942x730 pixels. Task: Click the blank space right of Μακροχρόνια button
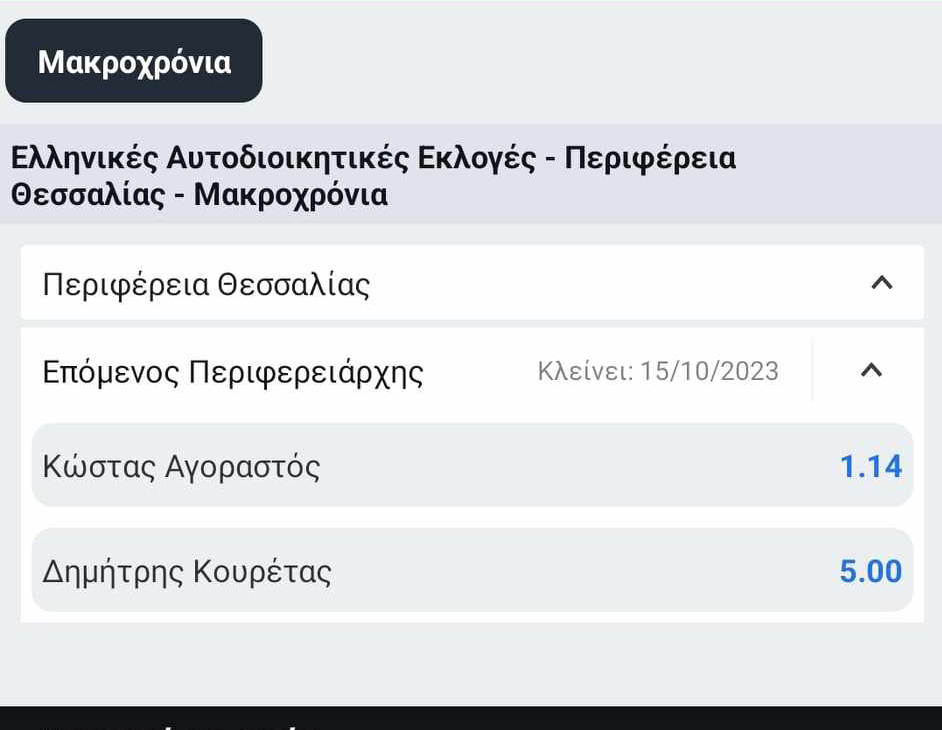600,62
